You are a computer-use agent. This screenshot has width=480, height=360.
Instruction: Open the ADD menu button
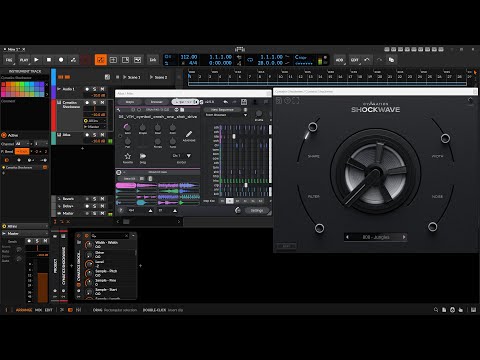[x=339, y=60]
